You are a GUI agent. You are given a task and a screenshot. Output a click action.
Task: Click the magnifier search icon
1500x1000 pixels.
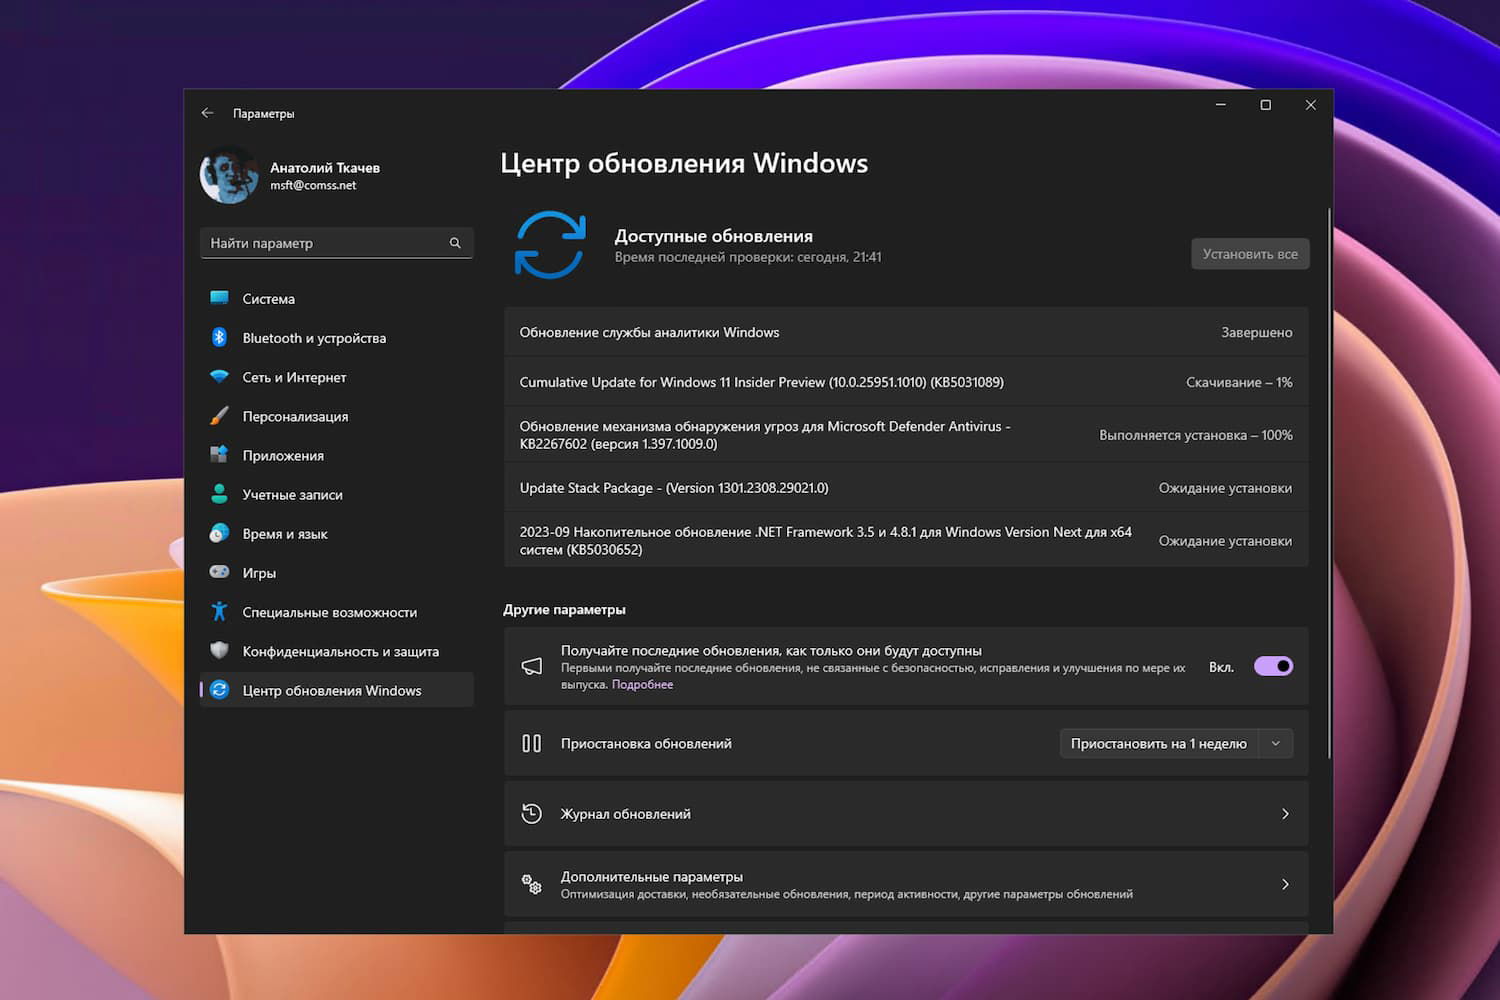[x=455, y=243]
